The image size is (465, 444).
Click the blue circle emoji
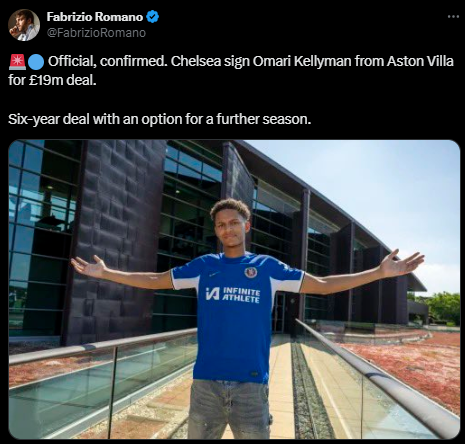pyautogui.click(x=36, y=62)
